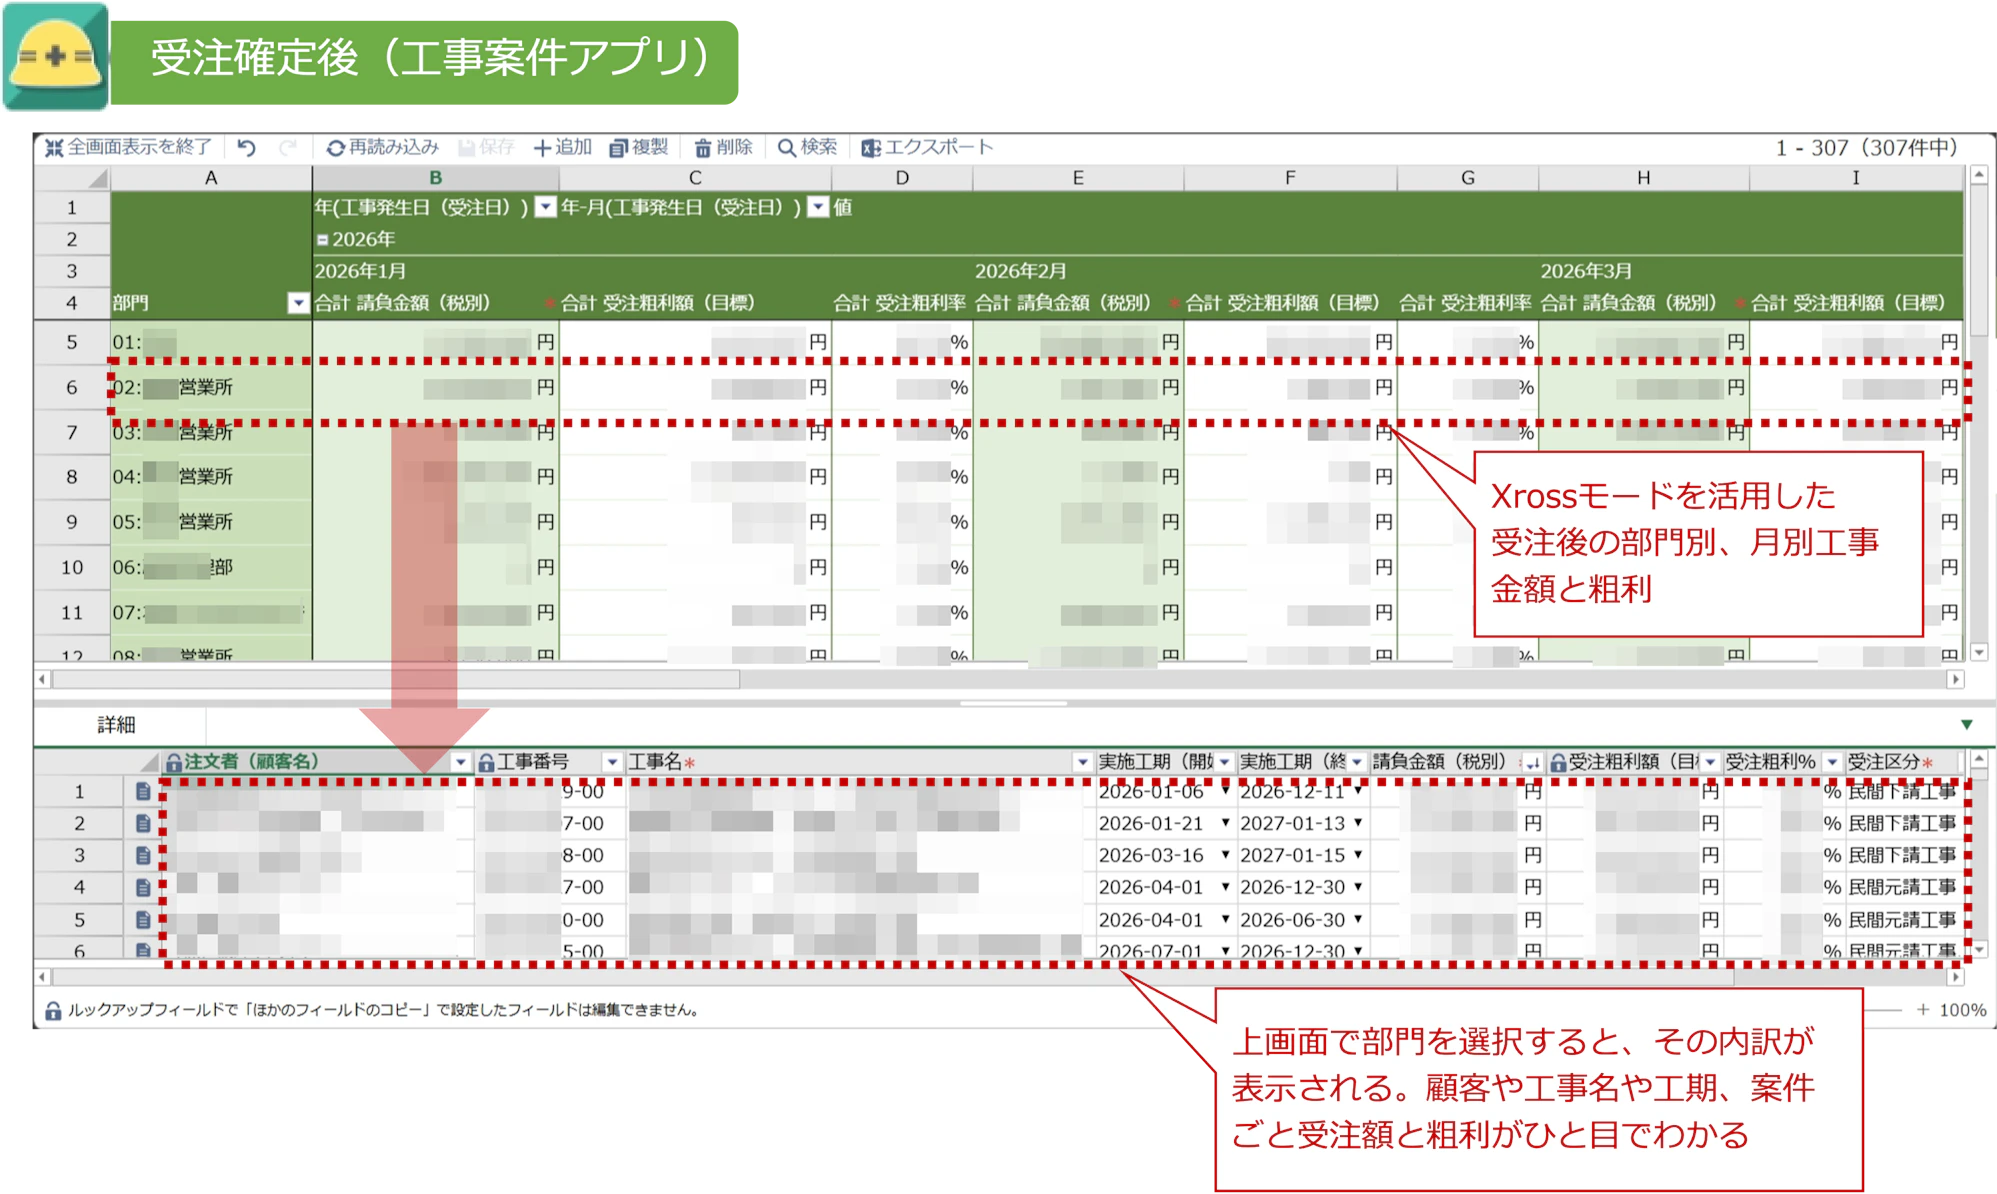1997x1194 pixels.
Task: Open the 年(工事発生日) filter dropdown
Action: [x=545, y=207]
